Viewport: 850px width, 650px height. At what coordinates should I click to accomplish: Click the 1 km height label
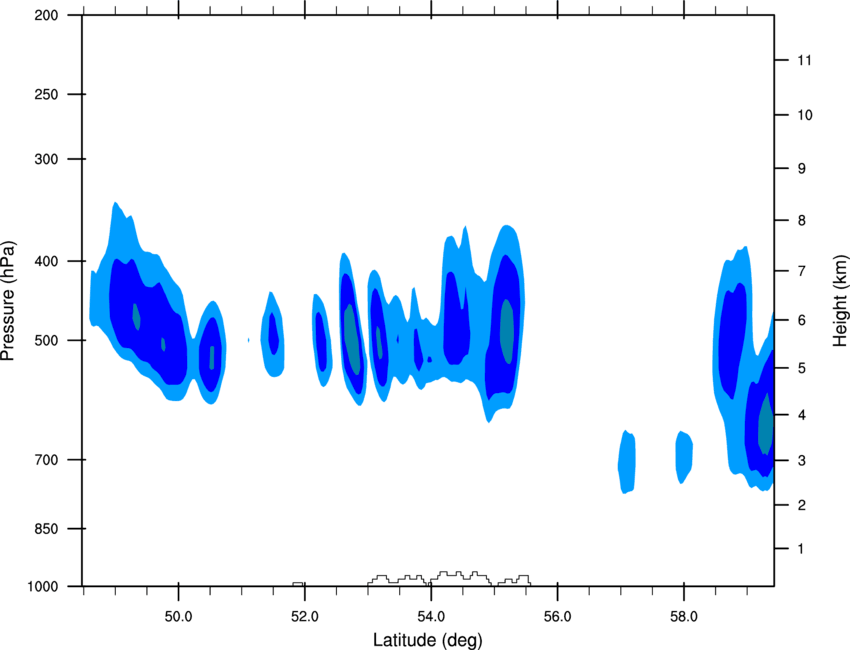click(x=801, y=549)
